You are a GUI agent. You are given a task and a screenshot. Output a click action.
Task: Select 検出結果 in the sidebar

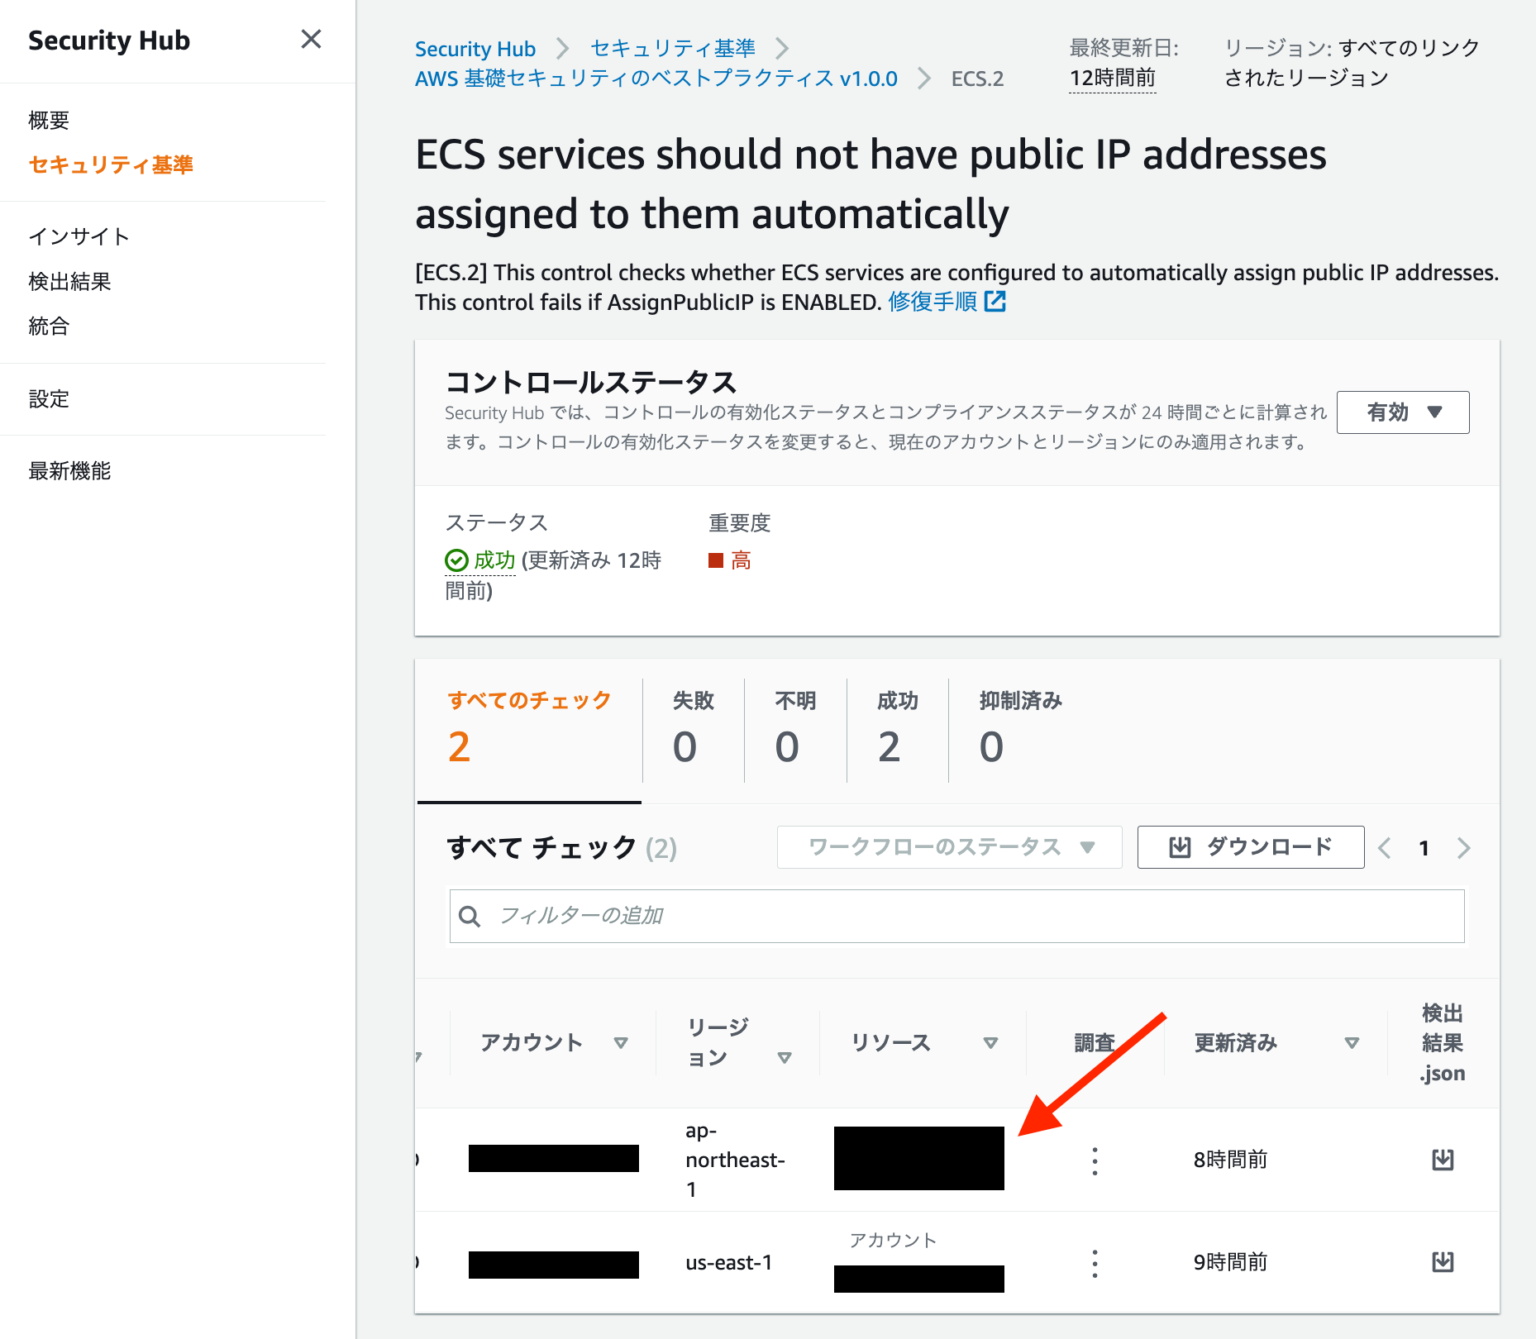tap(69, 281)
